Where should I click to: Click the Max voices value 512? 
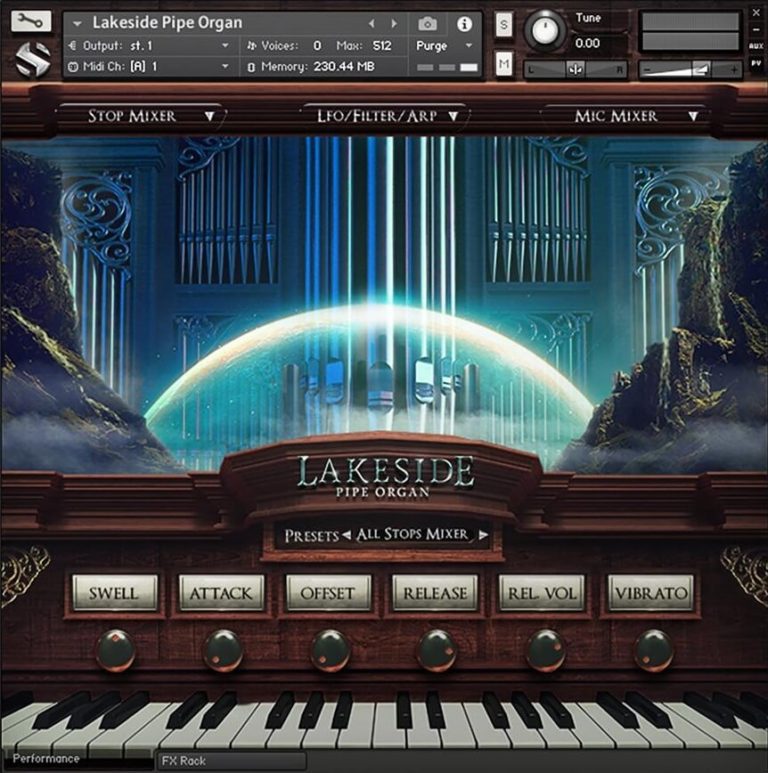tap(382, 46)
